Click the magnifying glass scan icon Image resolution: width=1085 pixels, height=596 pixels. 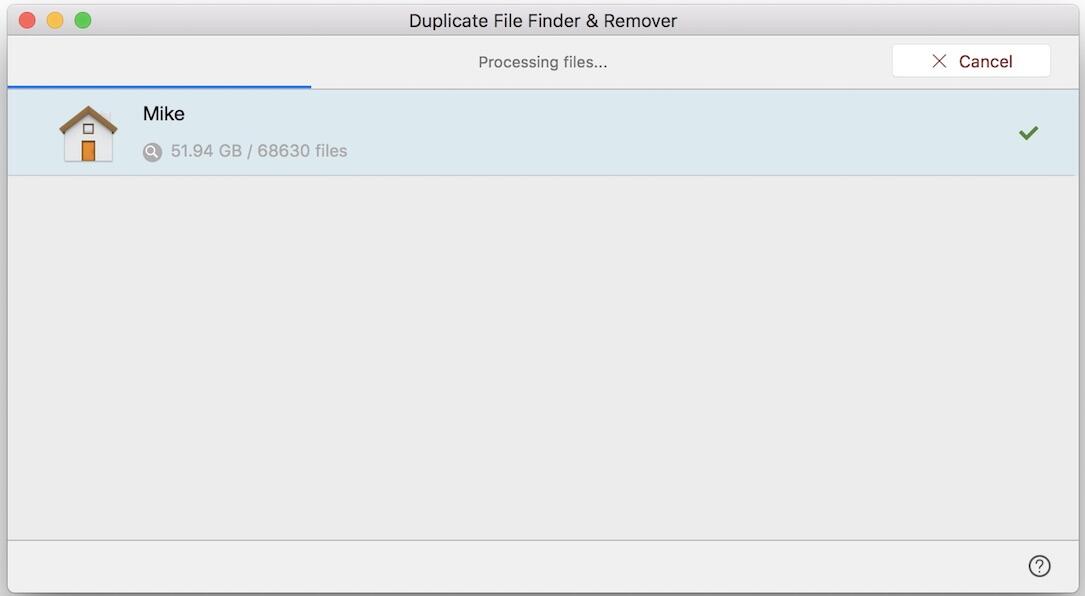pos(152,152)
